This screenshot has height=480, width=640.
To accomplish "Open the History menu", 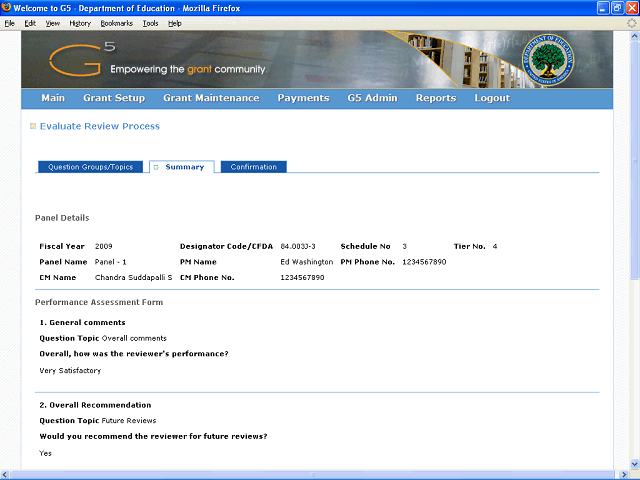I will (80, 23).
